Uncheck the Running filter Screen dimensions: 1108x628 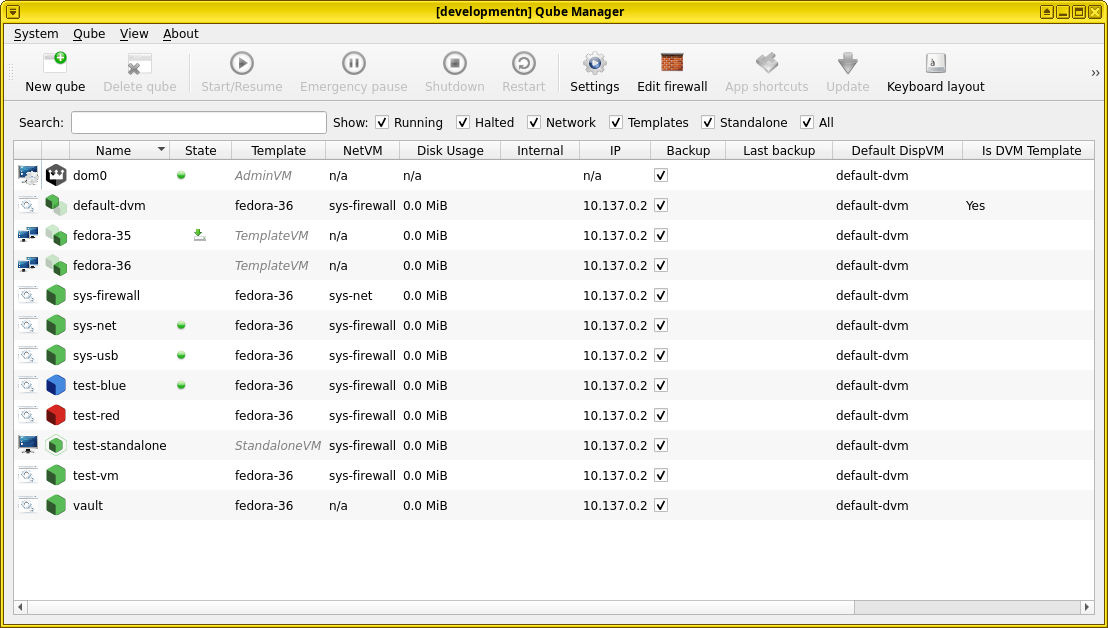tap(381, 122)
